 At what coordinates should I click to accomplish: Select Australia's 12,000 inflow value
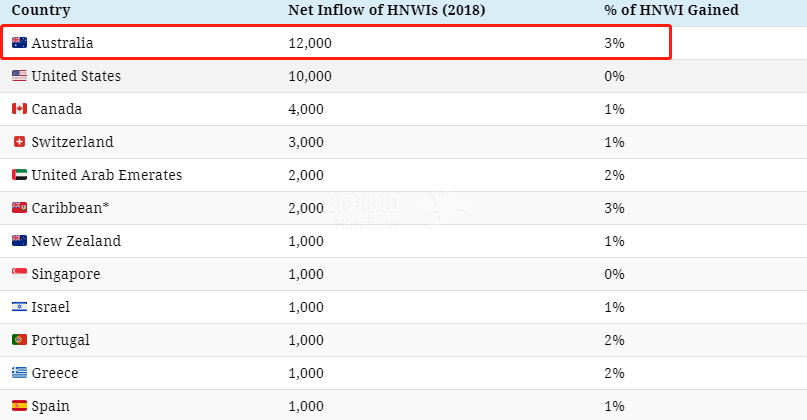click(310, 43)
